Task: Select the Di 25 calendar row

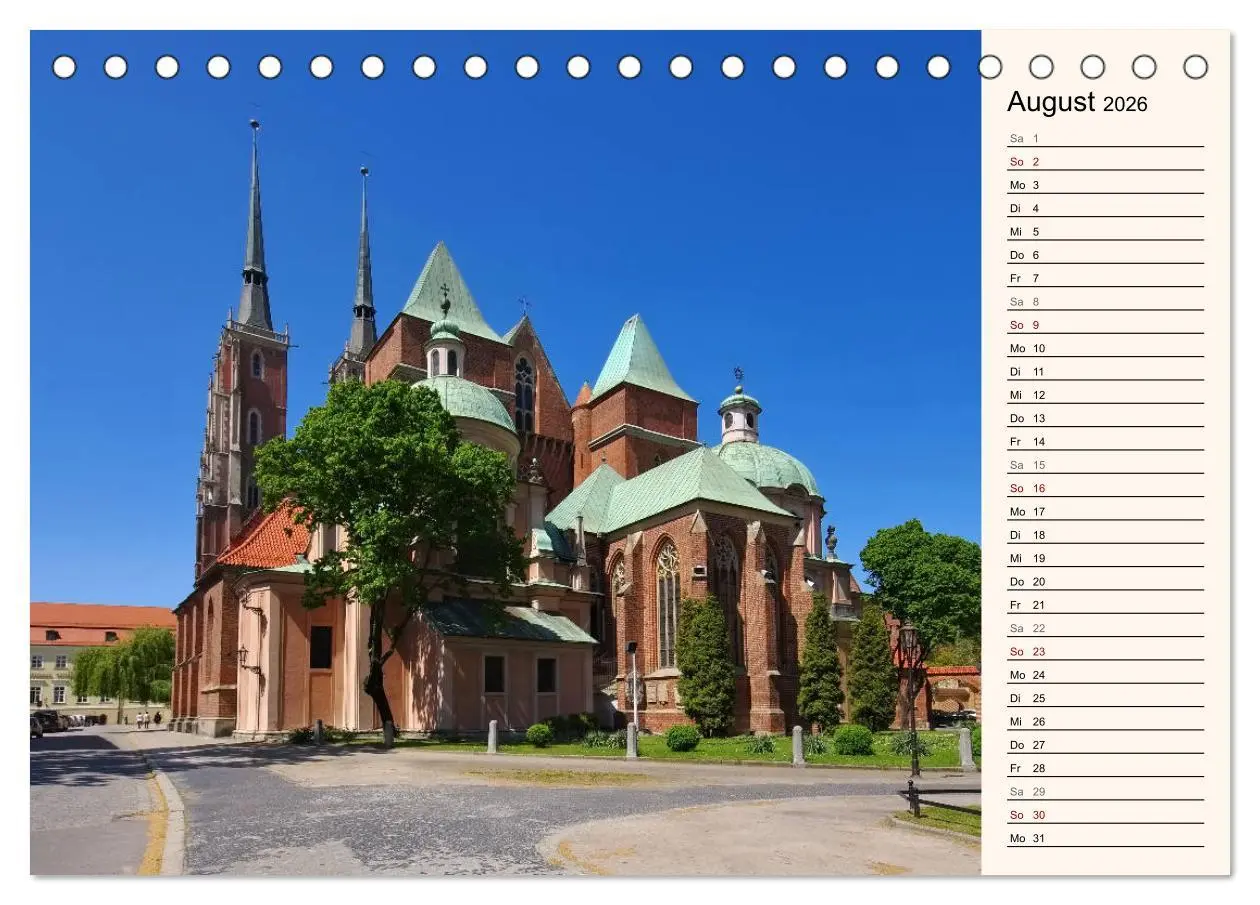Action: pyautogui.click(x=1105, y=698)
